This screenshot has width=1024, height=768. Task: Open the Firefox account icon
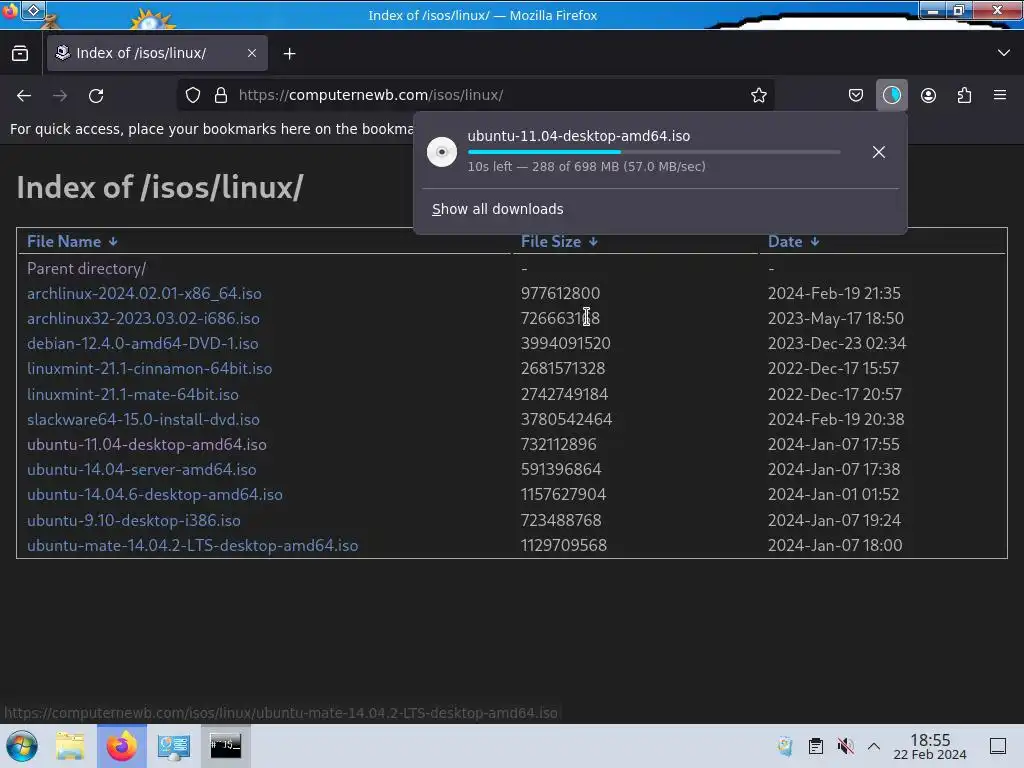tap(928, 95)
